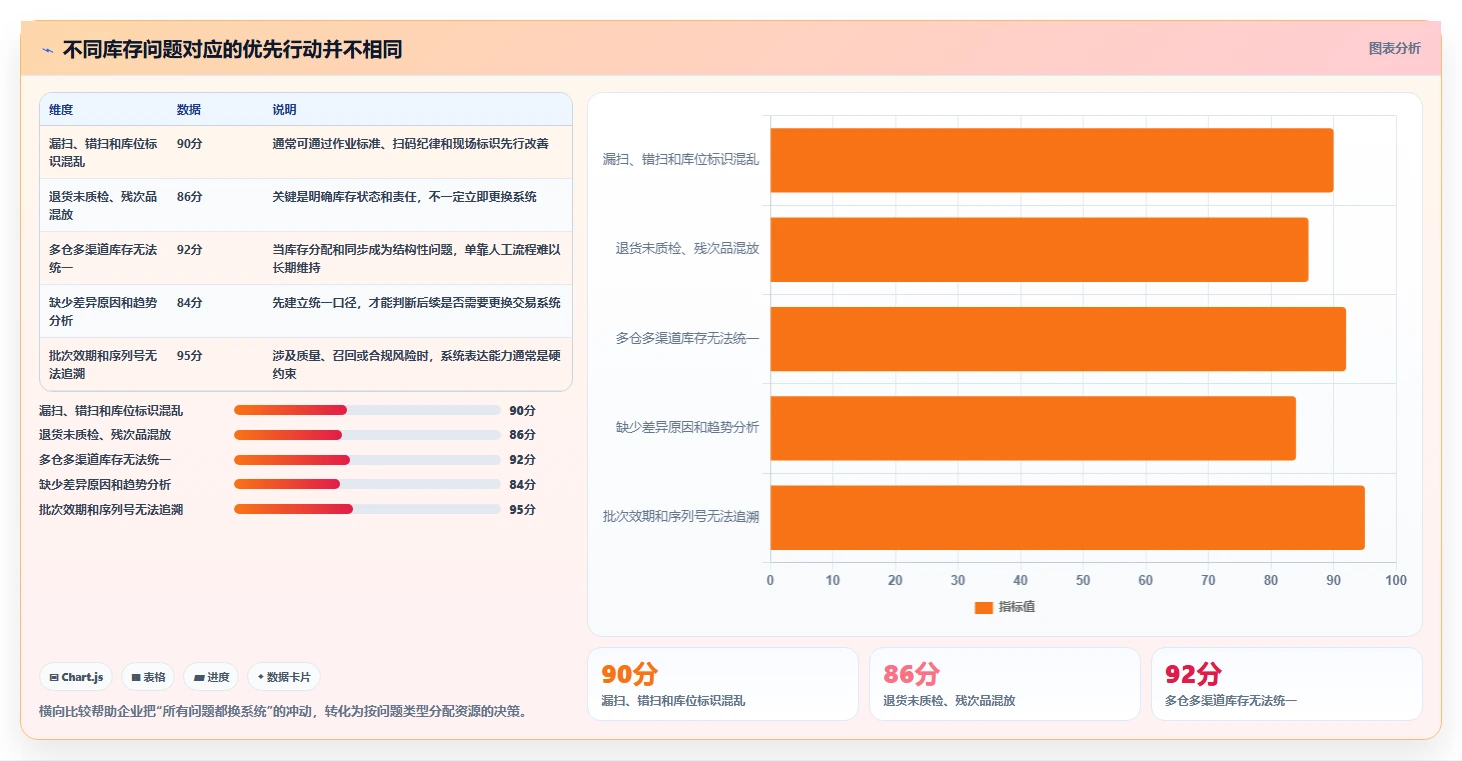Click the footer note starting 横向比较帮助企业
The image size is (1462, 761).
click(x=283, y=712)
